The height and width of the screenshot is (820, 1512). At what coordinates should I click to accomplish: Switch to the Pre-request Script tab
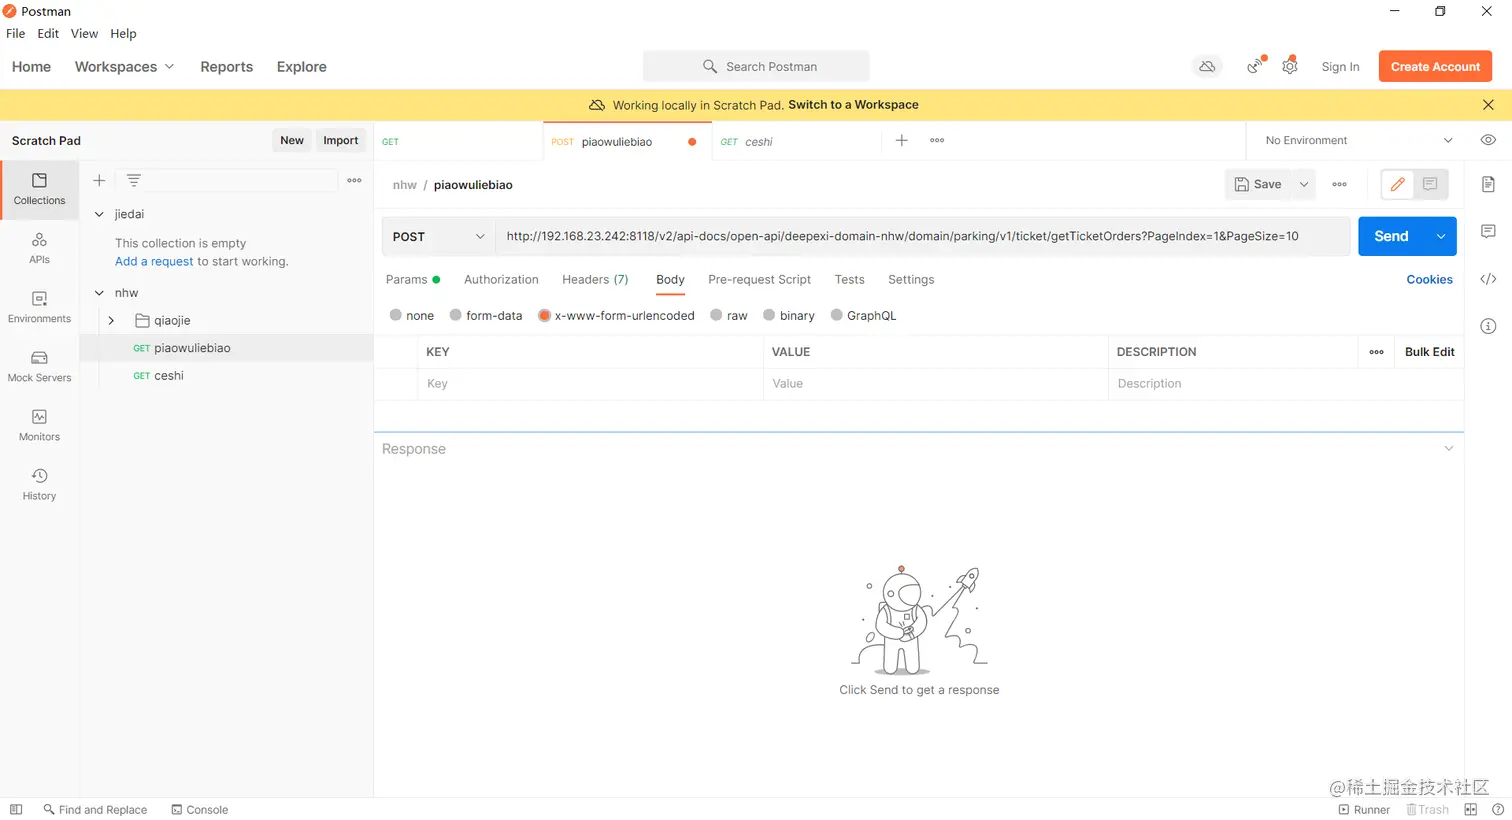[759, 280]
